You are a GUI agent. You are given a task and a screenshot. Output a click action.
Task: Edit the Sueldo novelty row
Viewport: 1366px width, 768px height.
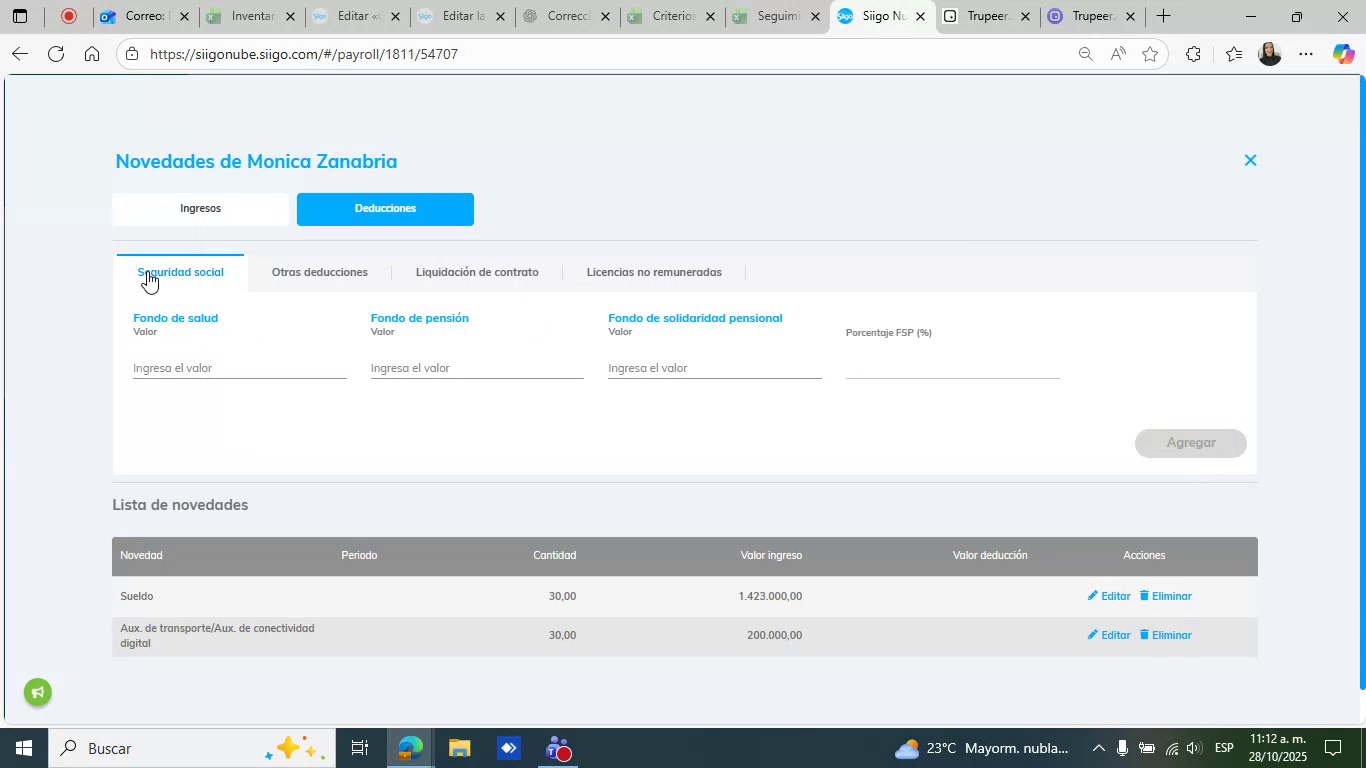pos(1109,596)
